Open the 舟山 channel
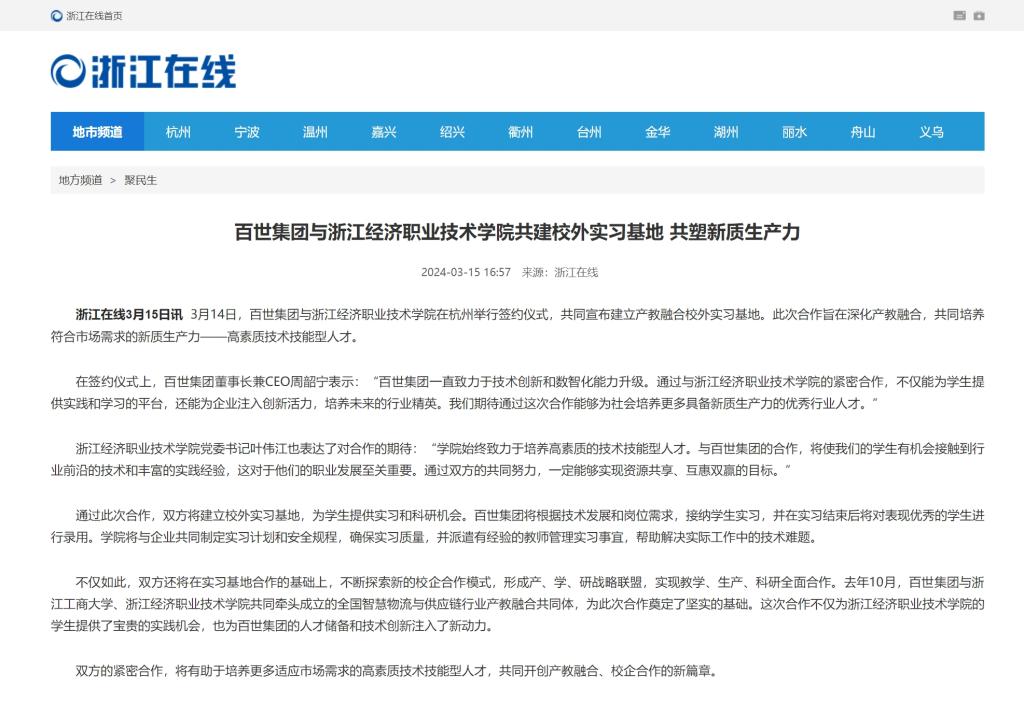 click(x=863, y=132)
